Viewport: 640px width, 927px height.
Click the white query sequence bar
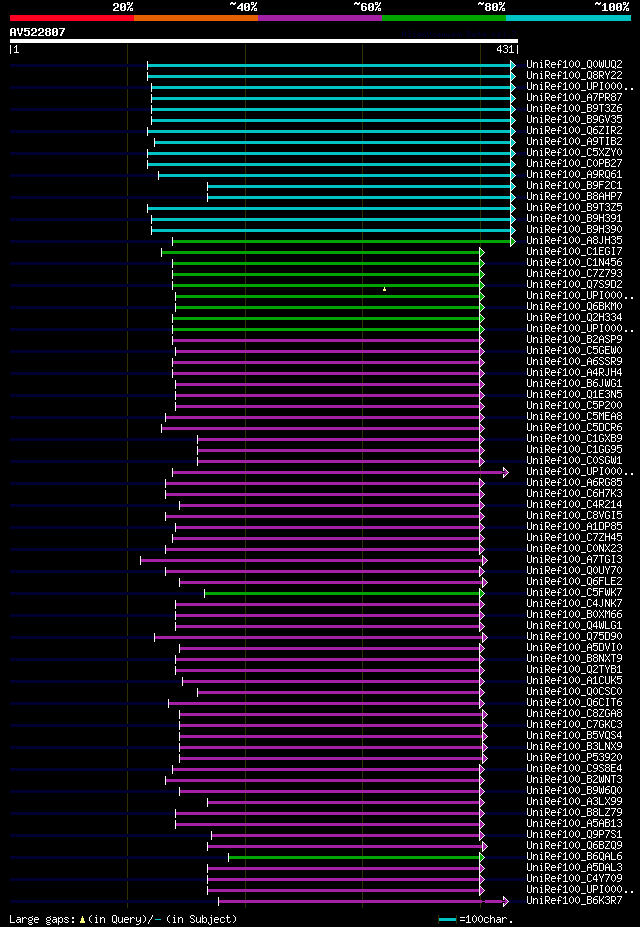pos(264,41)
